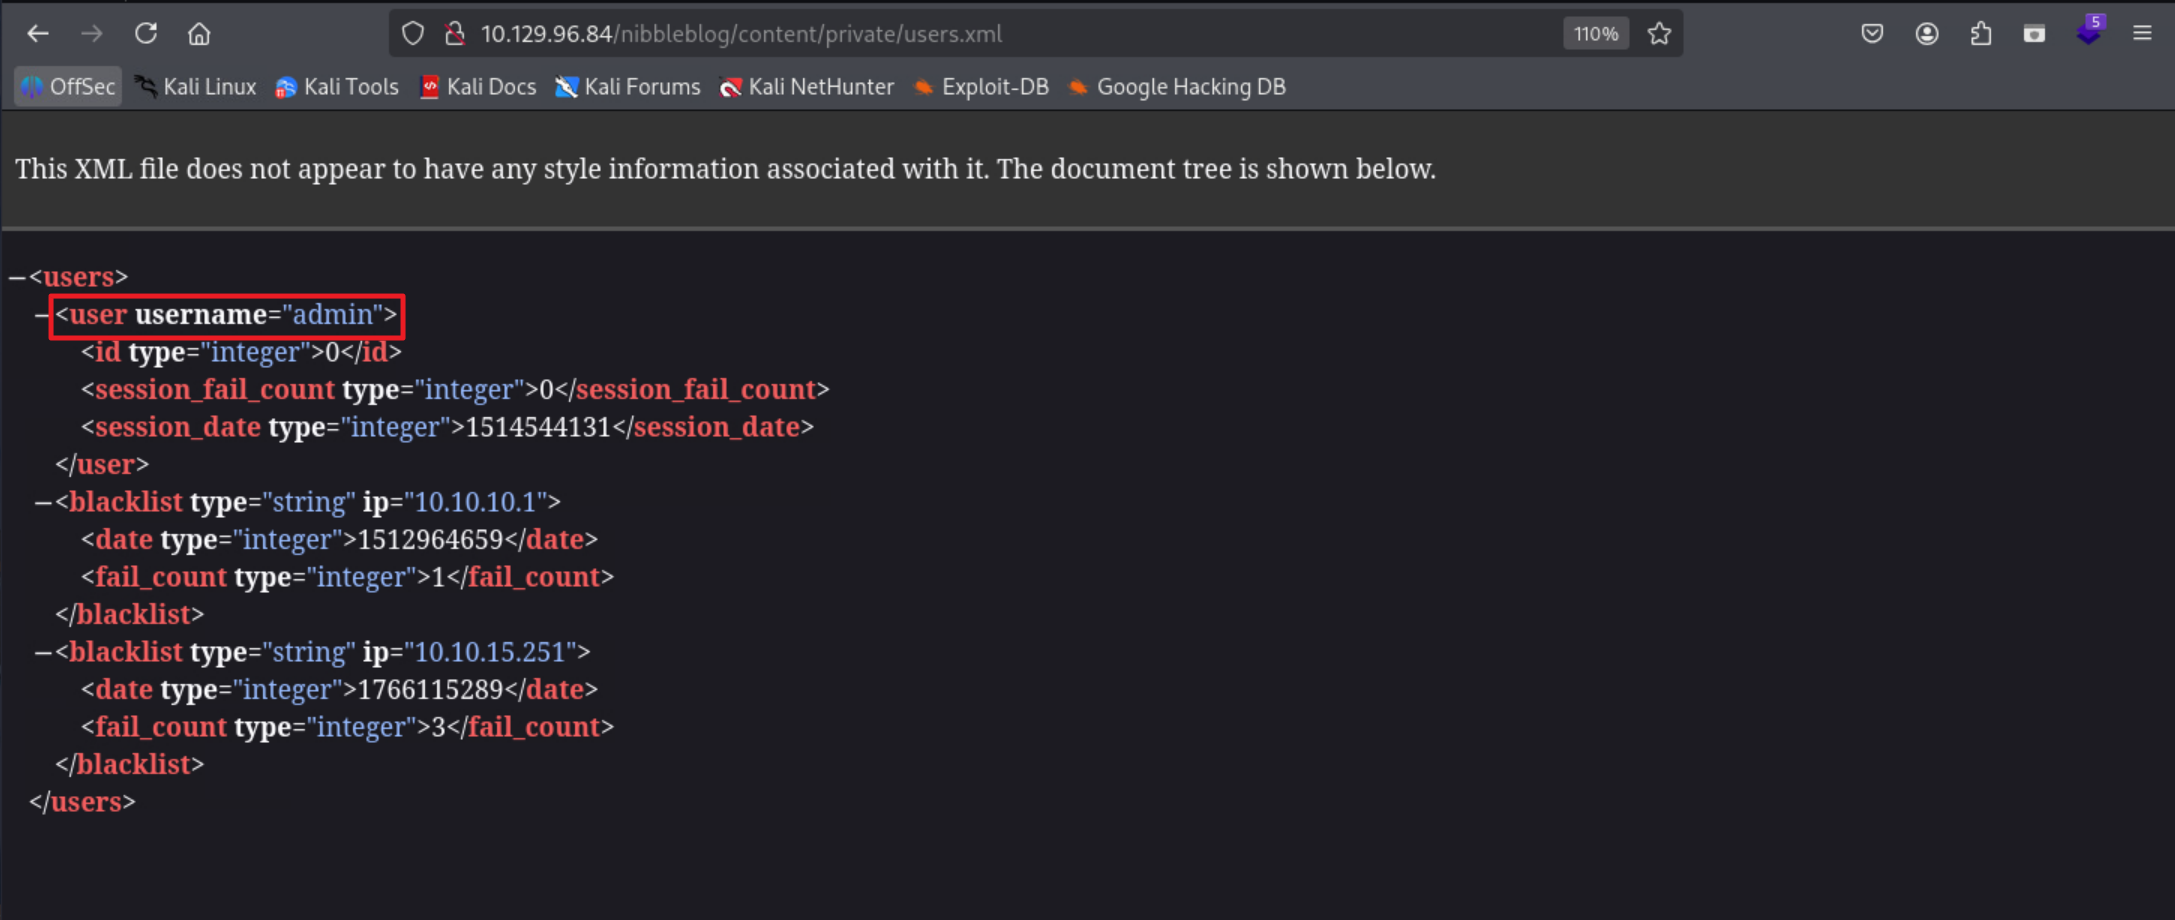Bookmark this page with the star
2175x920 pixels.
click(1659, 34)
